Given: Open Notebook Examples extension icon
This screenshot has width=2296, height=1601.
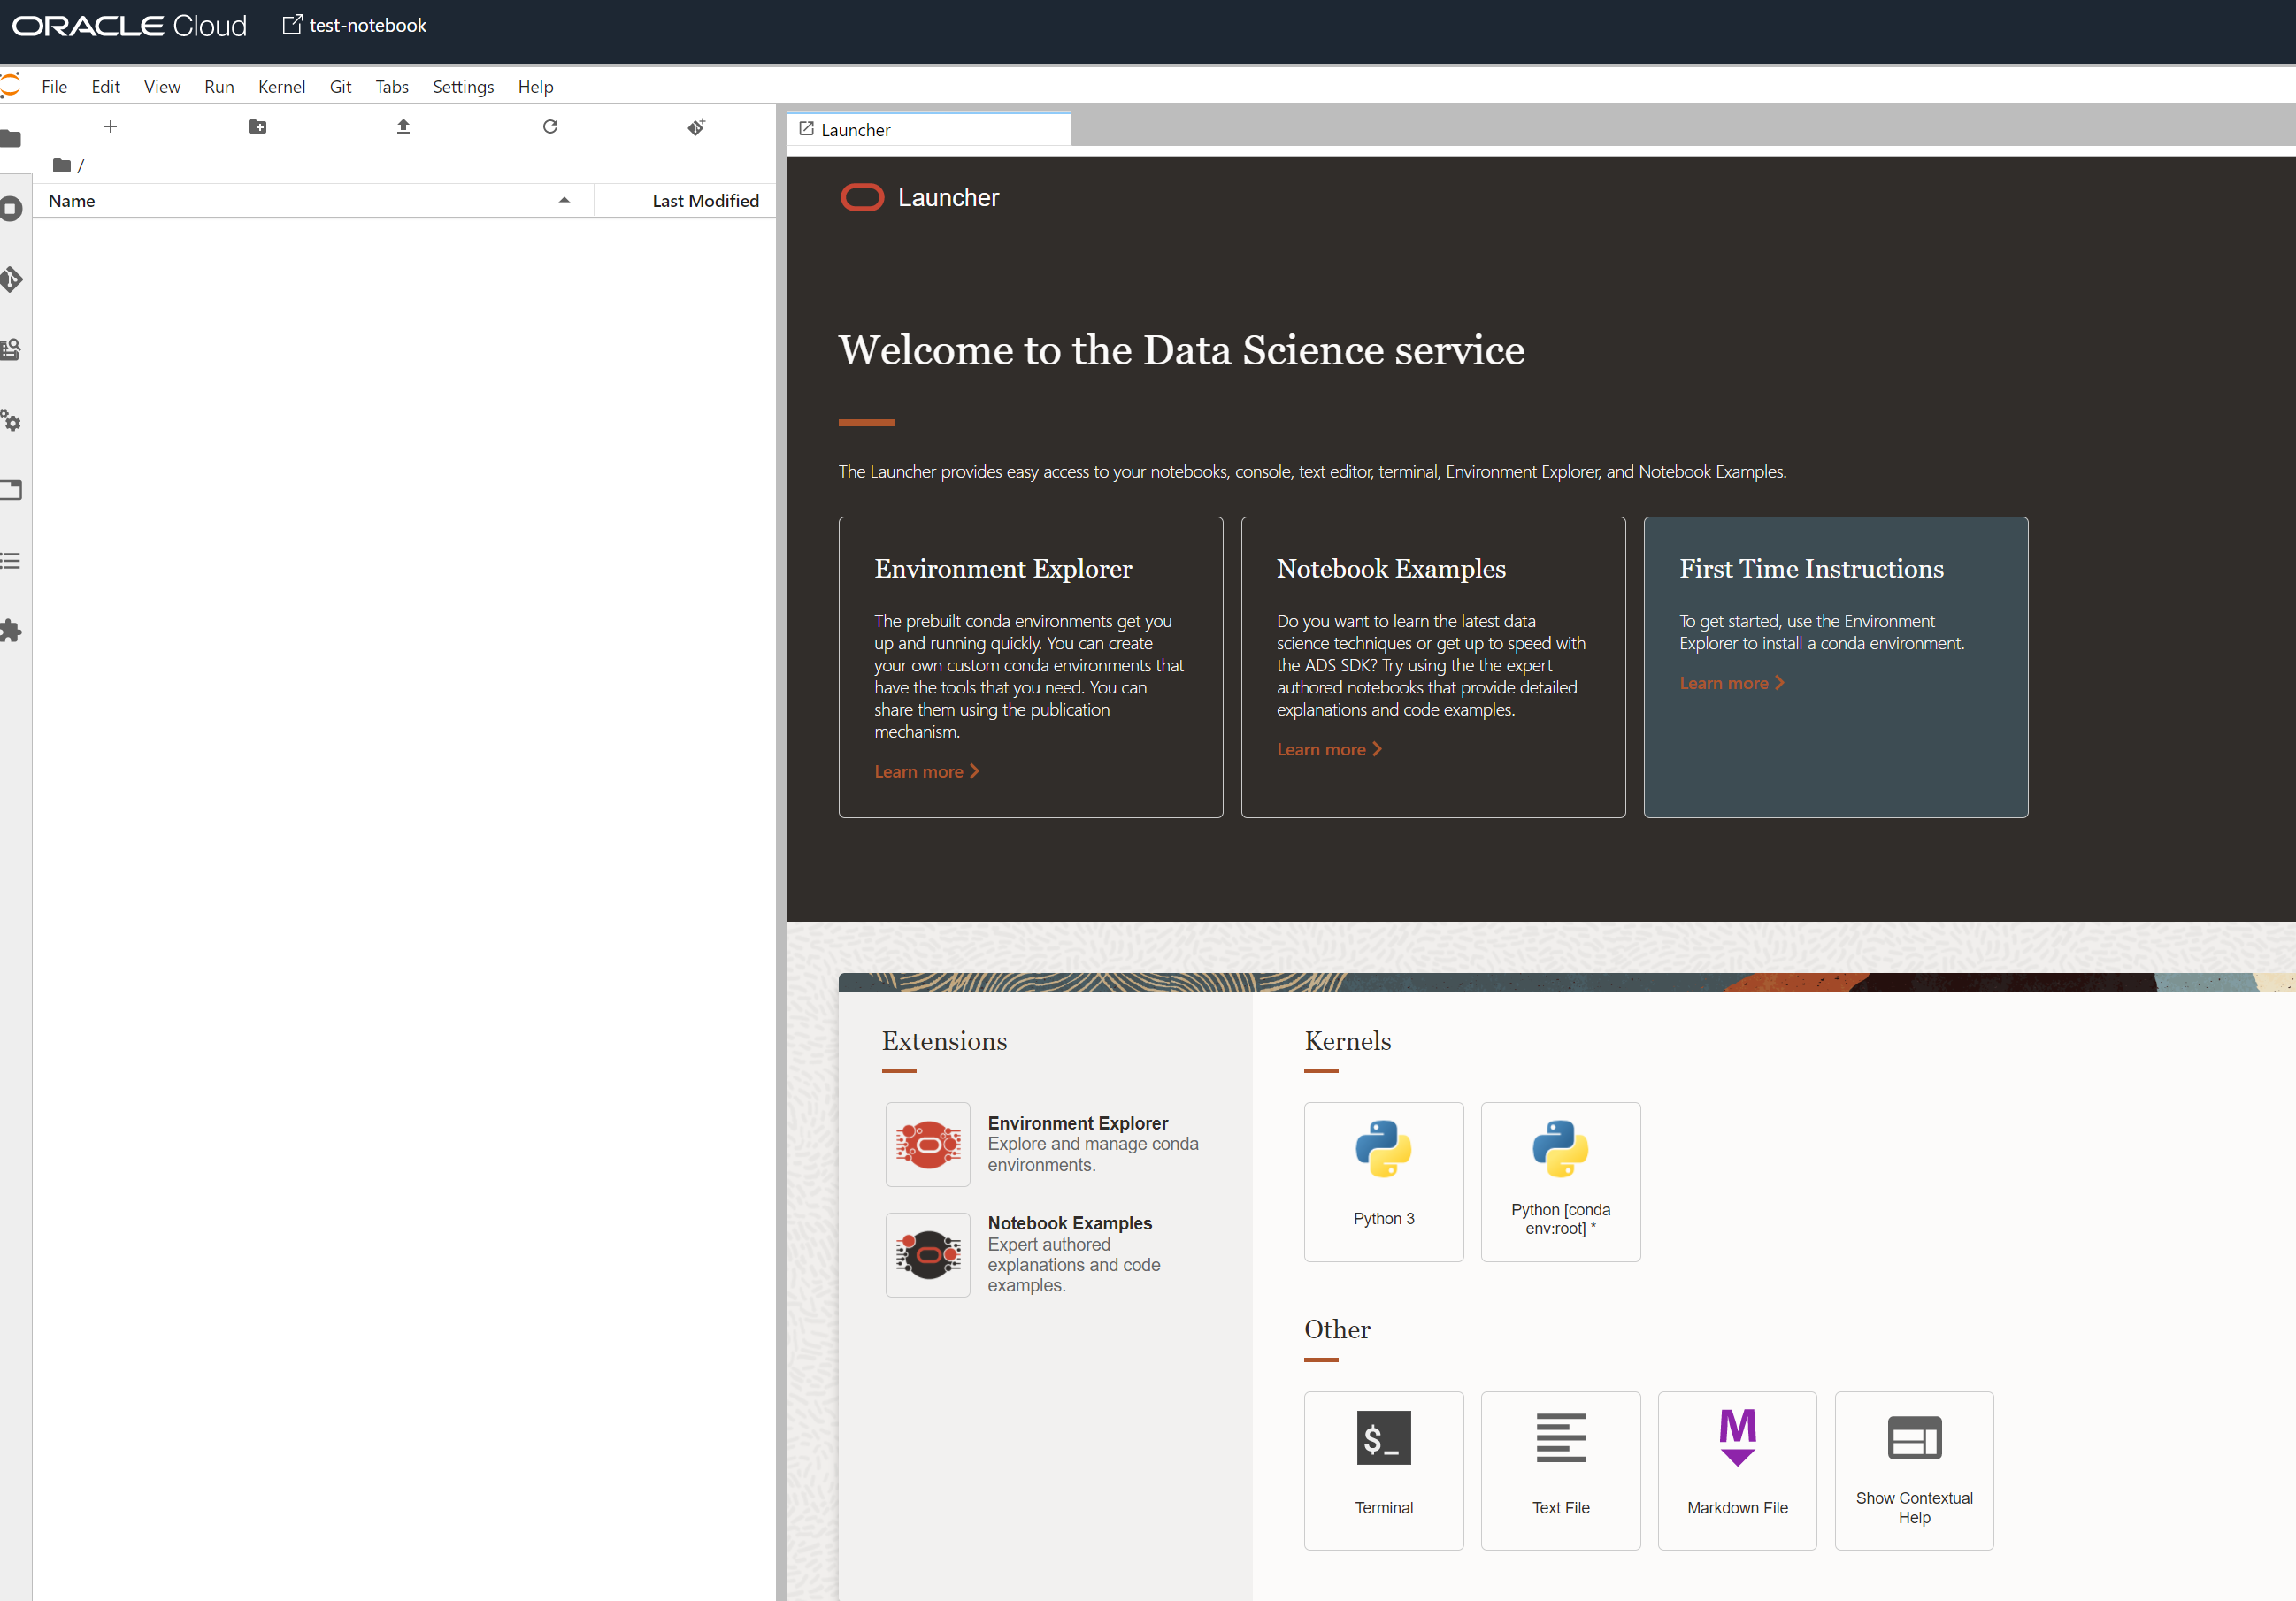Looking at the screenshot, I should [x=928, y=1255].
